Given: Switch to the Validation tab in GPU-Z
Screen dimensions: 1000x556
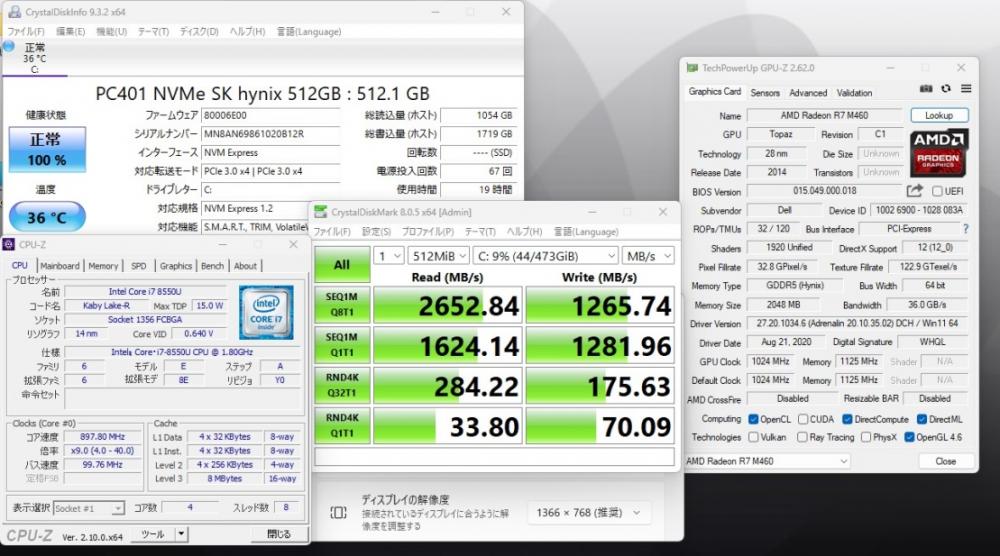Looking at the screenshot, I should pos(854,92).
